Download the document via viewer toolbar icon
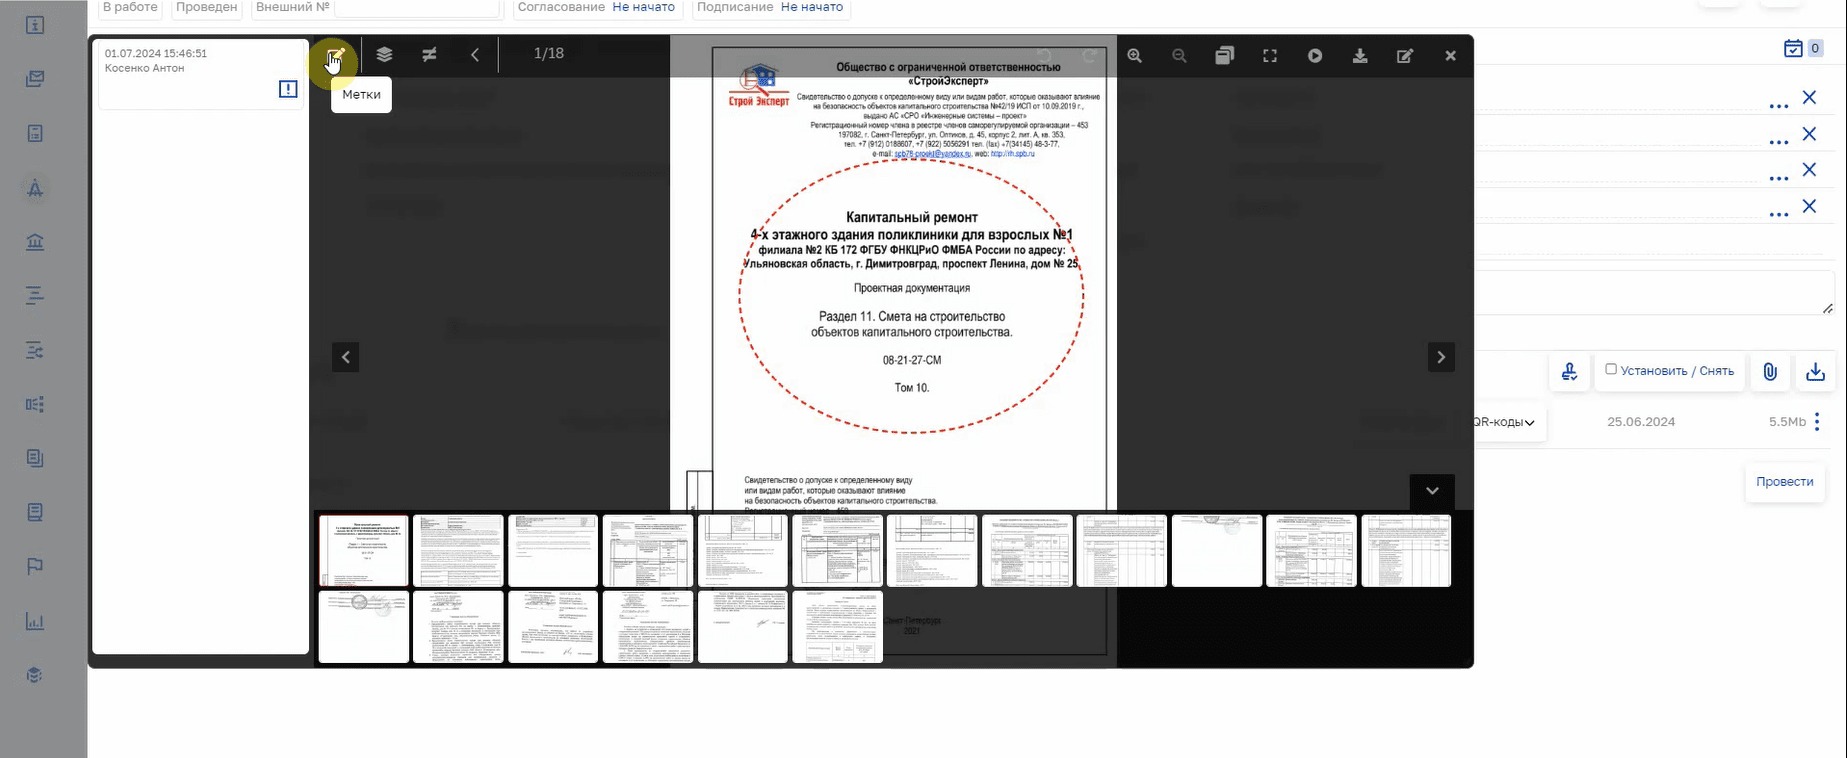 [1360, 56]
